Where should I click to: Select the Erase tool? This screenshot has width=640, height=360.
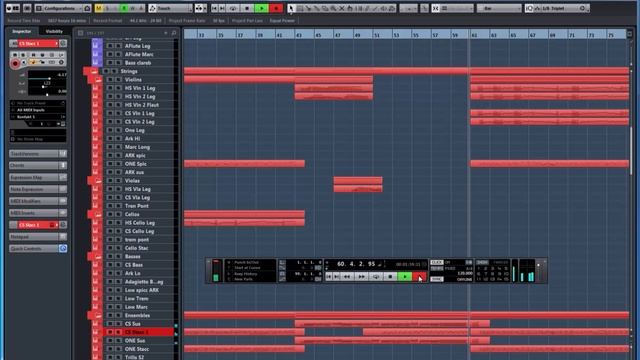point(325,8)
